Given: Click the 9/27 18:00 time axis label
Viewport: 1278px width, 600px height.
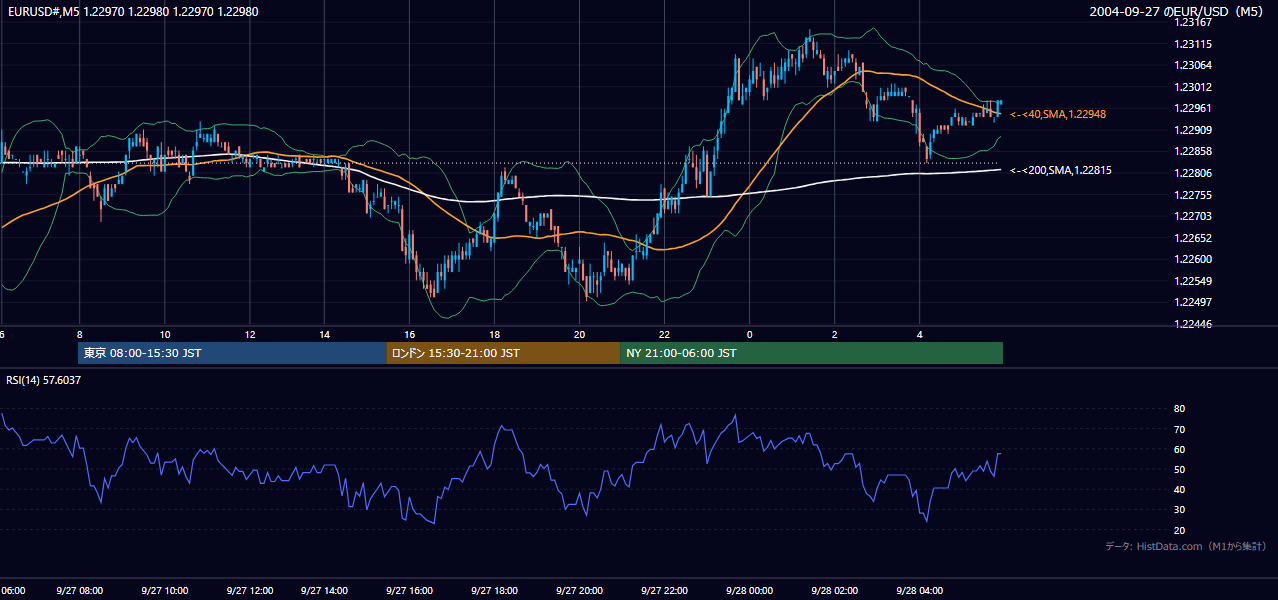Looking at the screenshot, I should 494,591.
